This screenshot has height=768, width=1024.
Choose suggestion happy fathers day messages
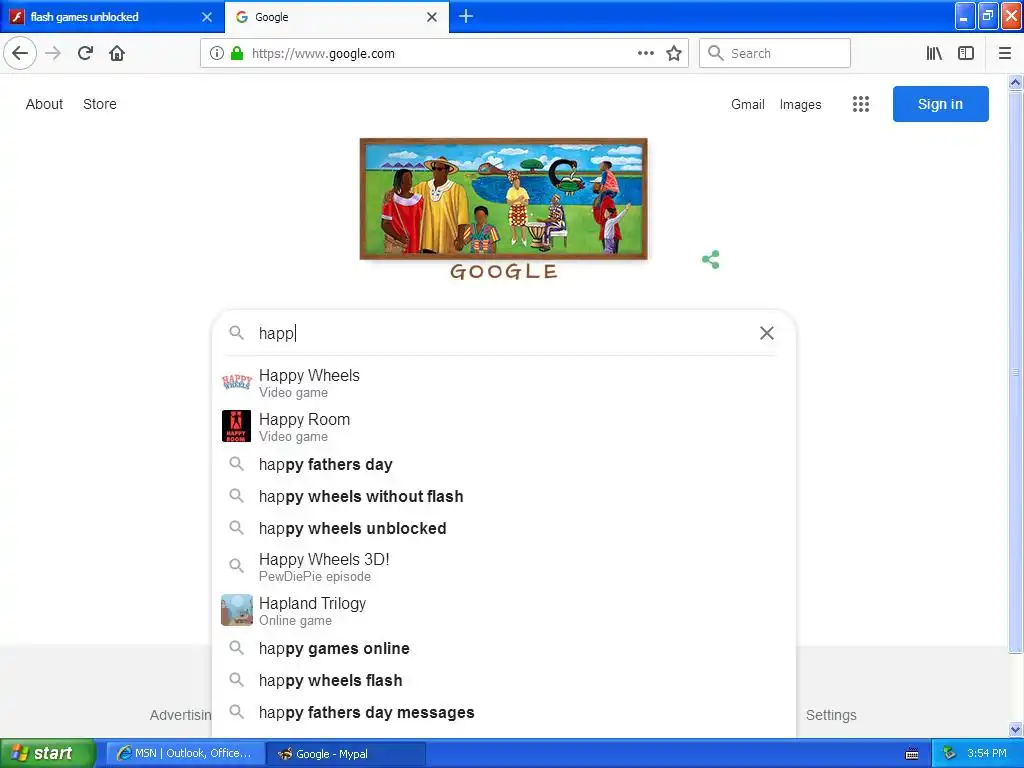[x=504, y=712]
